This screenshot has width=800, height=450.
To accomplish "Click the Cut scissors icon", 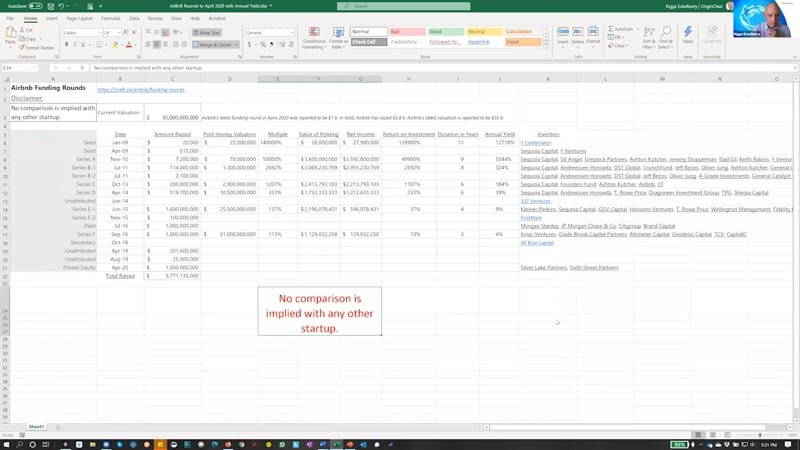I will coord(22,31).
